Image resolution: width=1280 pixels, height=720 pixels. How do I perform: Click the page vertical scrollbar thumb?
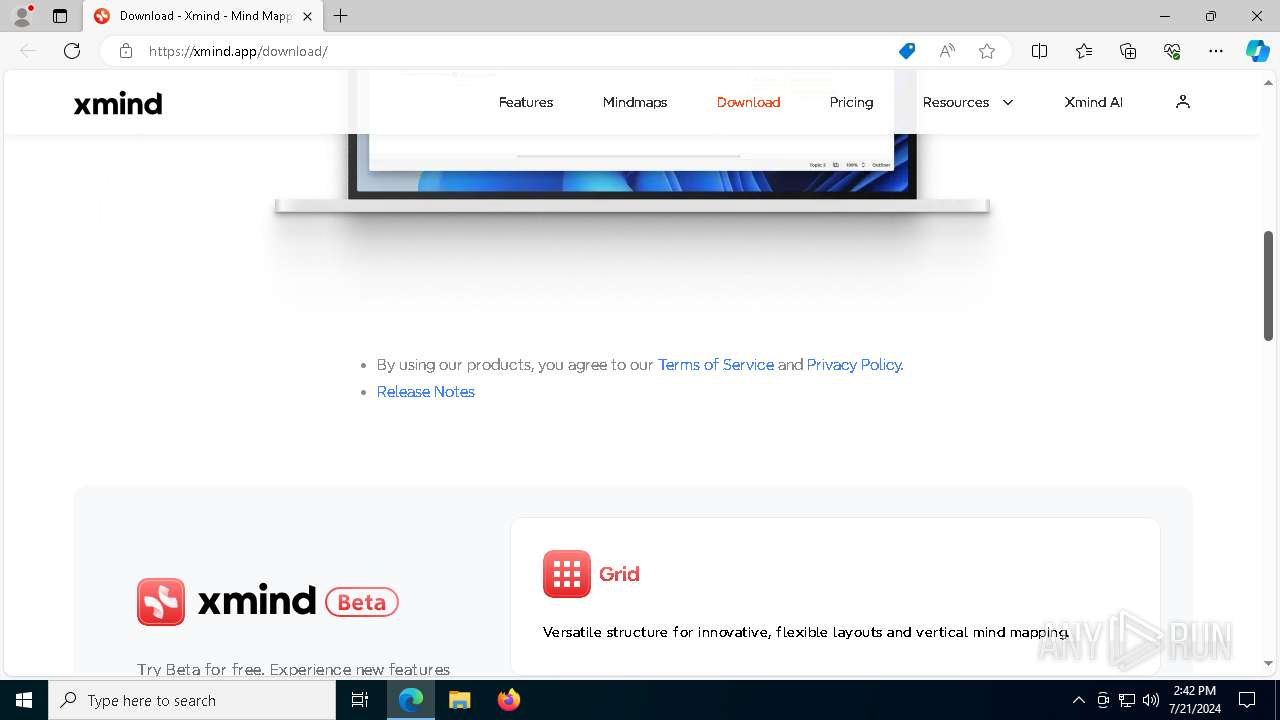pyautogui.click(x=1268, y=286)
